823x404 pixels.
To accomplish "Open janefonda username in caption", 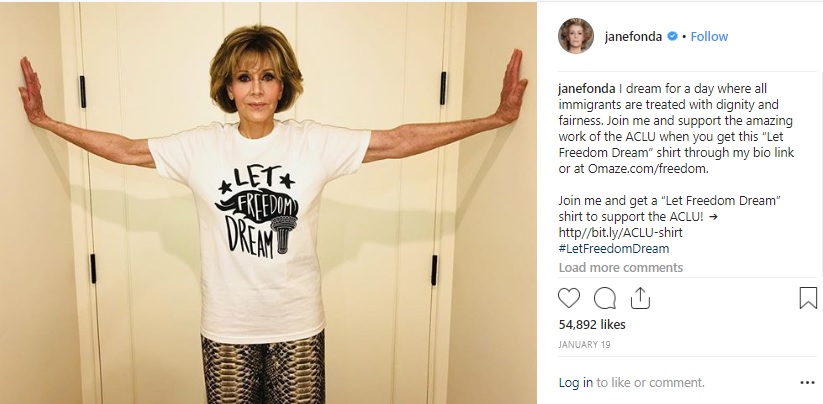I will tap(587, 89).
